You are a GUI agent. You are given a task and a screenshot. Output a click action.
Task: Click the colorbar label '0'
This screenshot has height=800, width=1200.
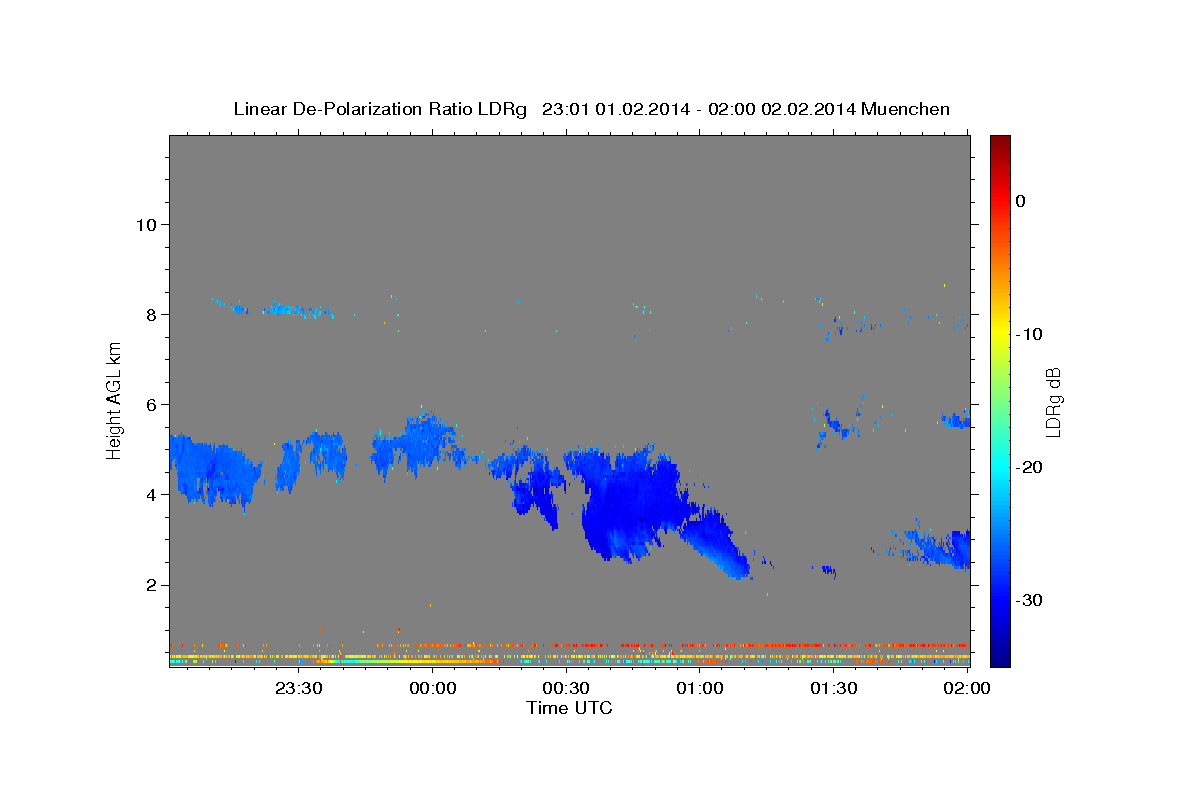click(1021, 201)
